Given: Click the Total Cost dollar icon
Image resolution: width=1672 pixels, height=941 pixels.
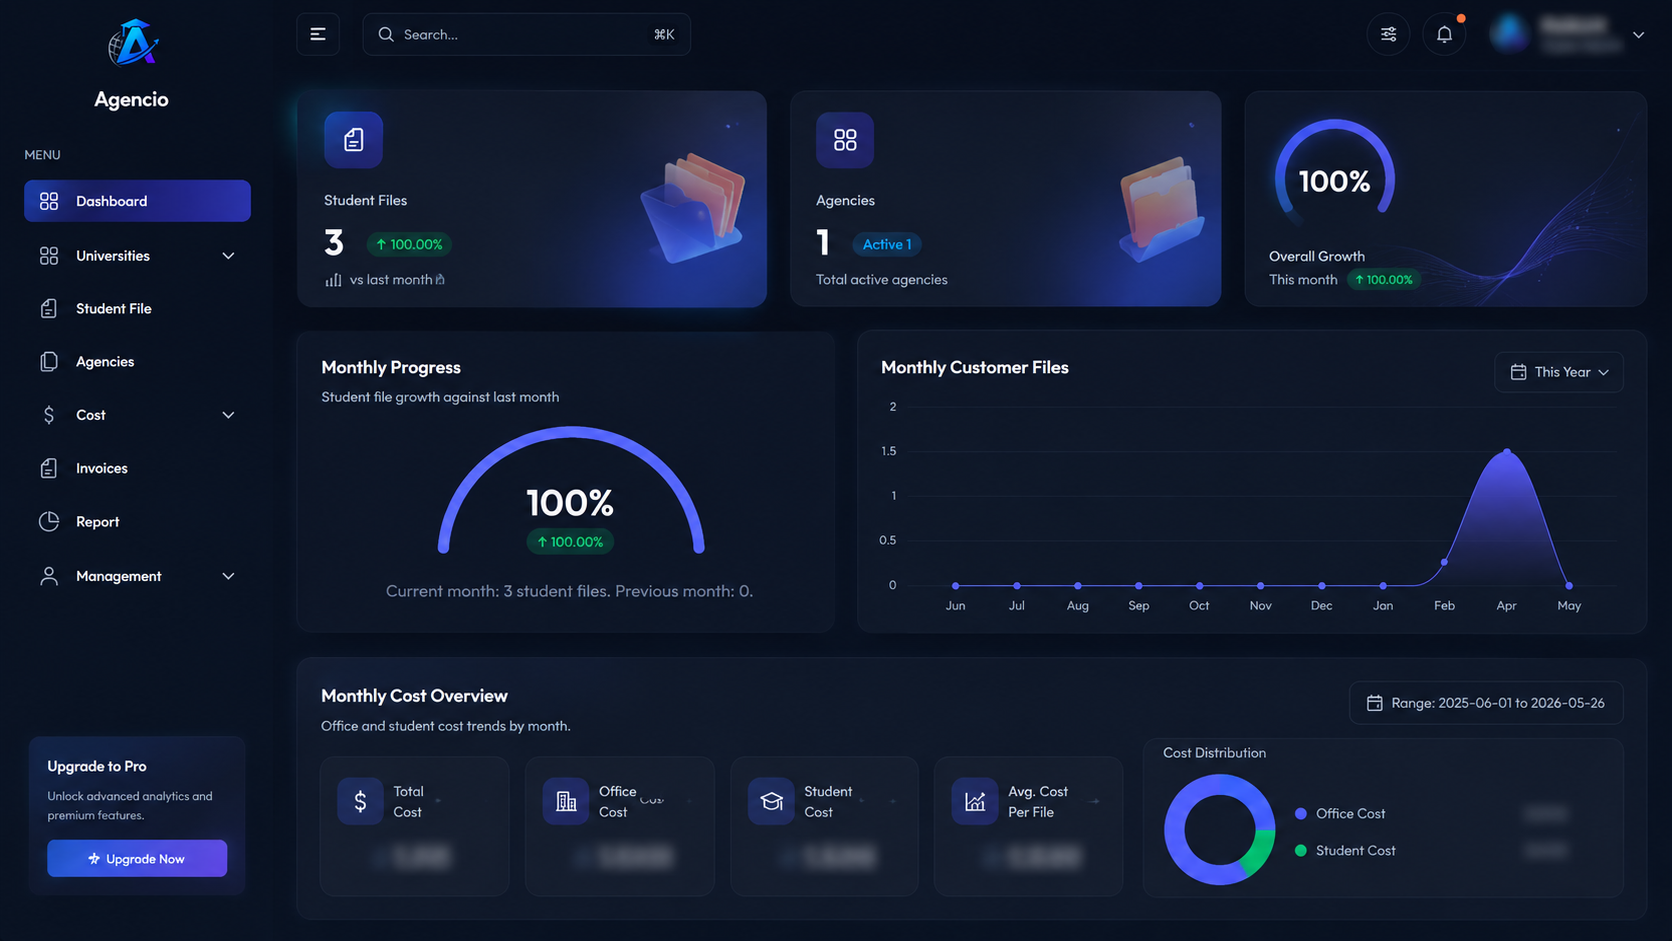Looking at the screenshot, I should point(360,801).
